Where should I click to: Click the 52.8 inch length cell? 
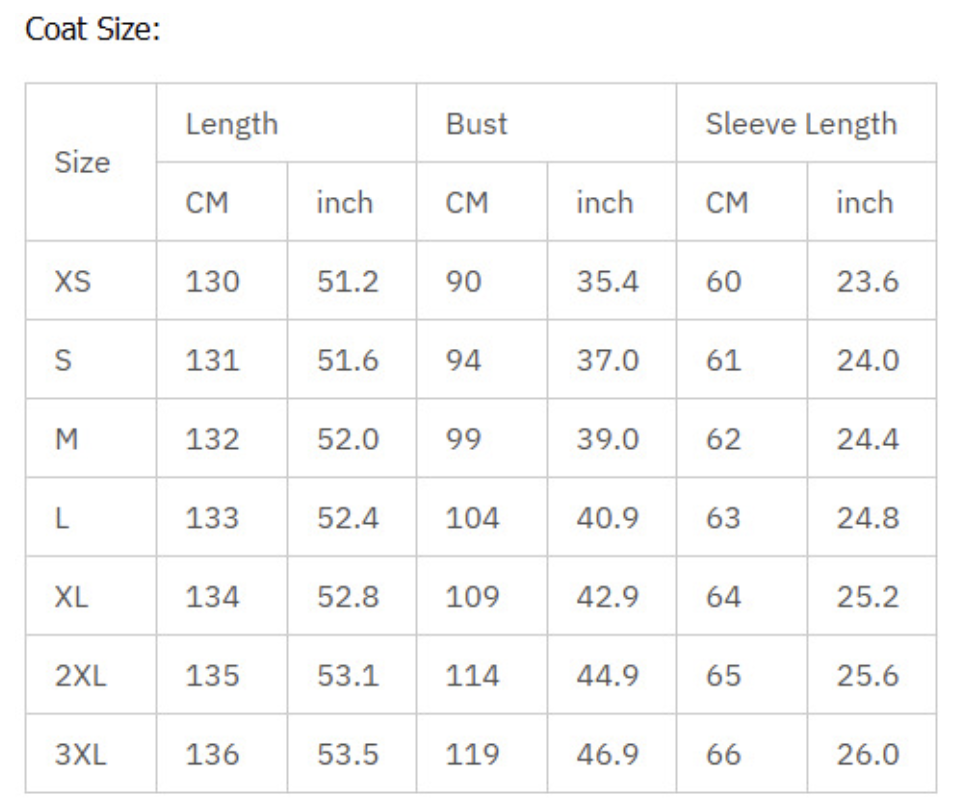(348, 597)
